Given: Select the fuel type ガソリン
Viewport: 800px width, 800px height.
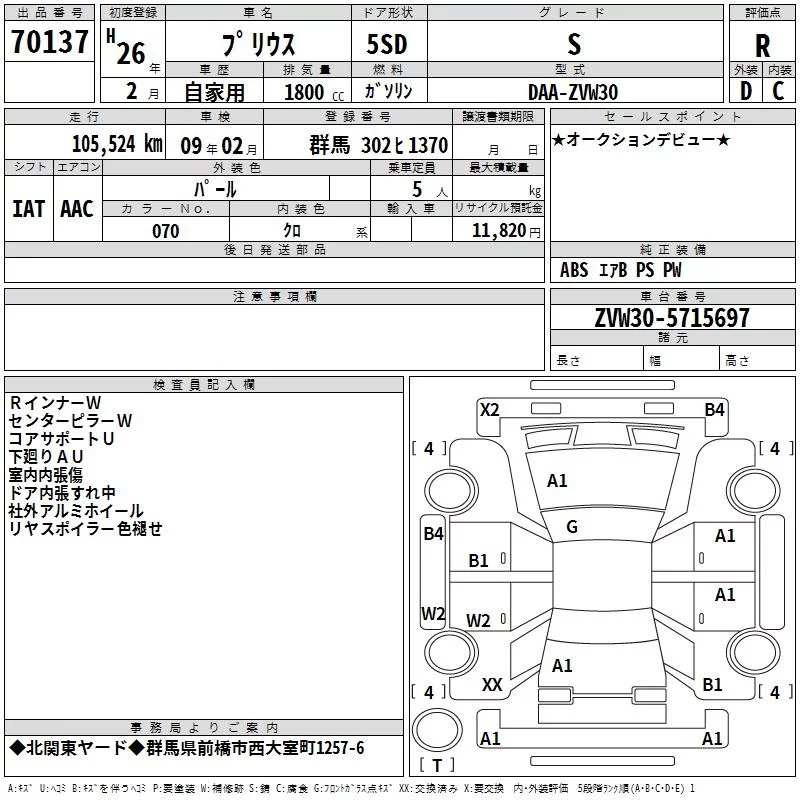Looking at the screenshot, I should coord(388,91).
